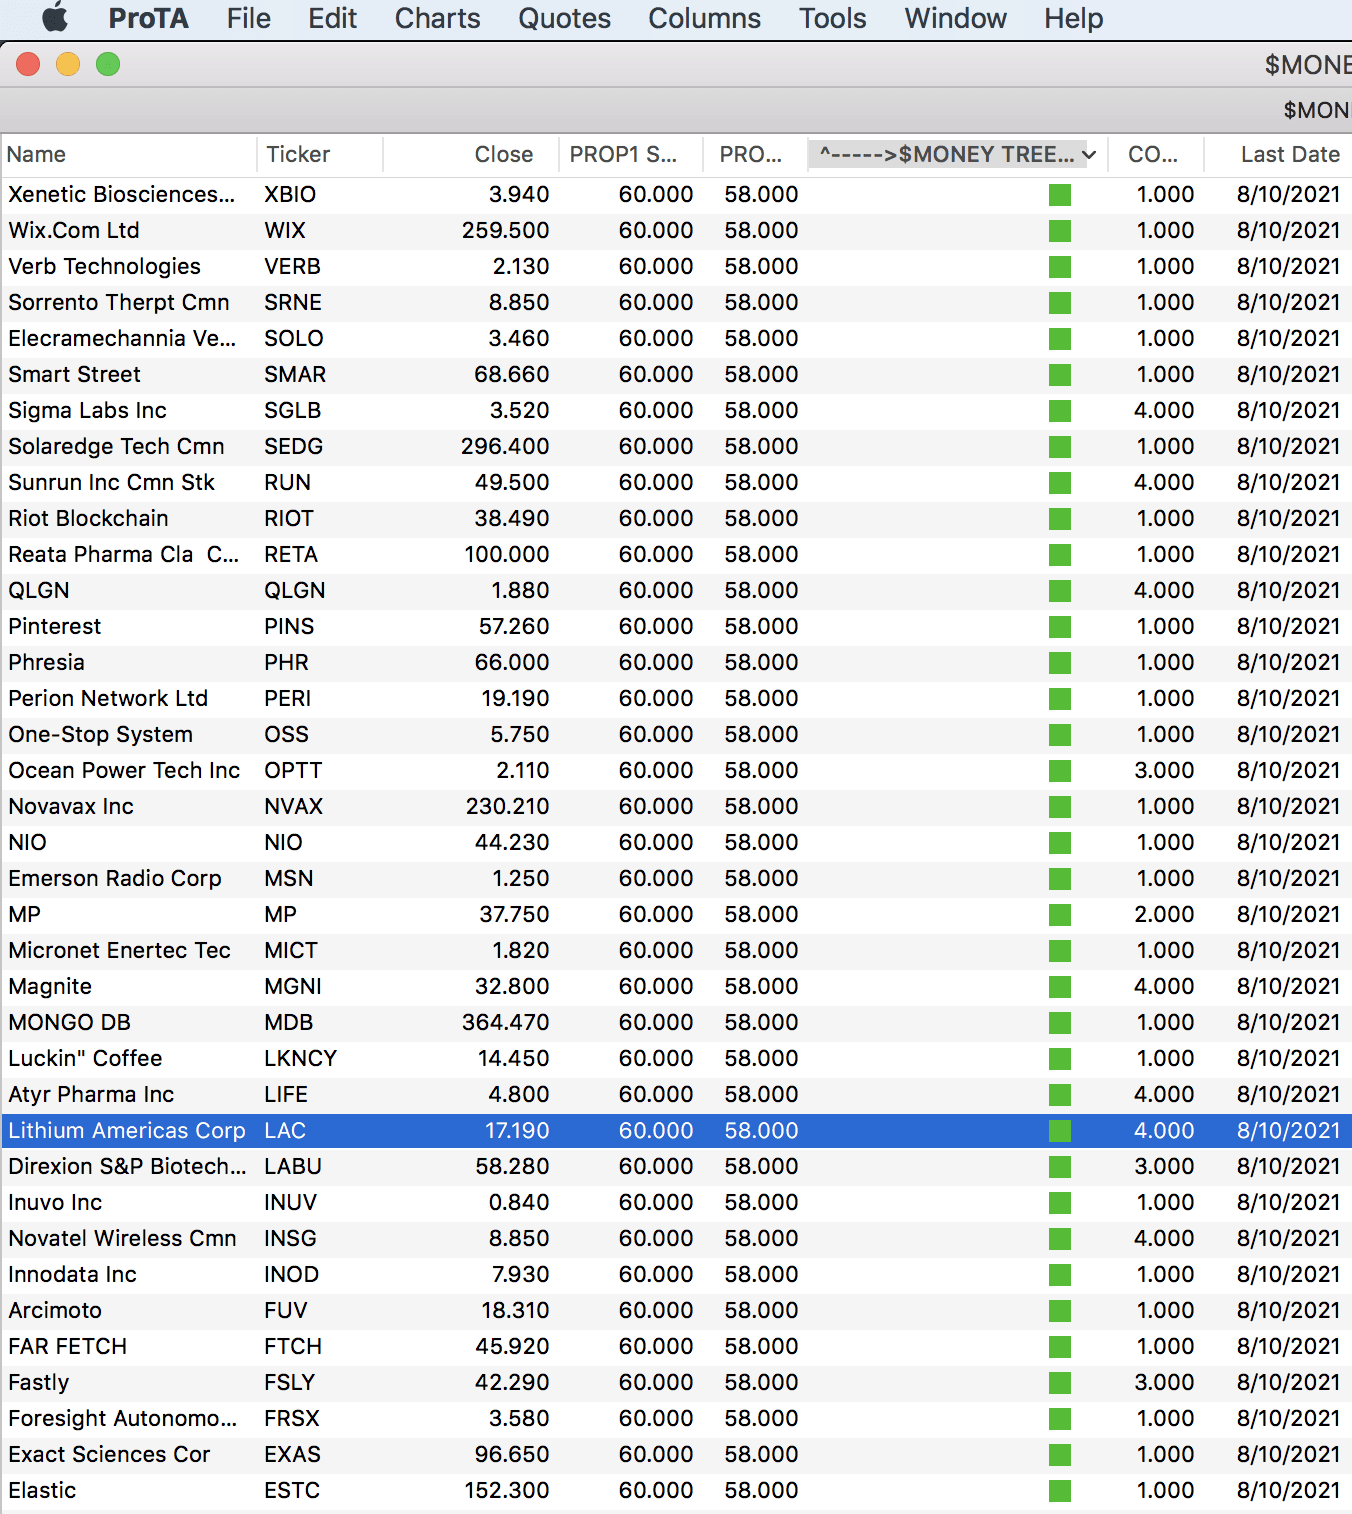Click the 259.500 close price for WIX
Screen dimensions: 1352x1514
point(505,230)
